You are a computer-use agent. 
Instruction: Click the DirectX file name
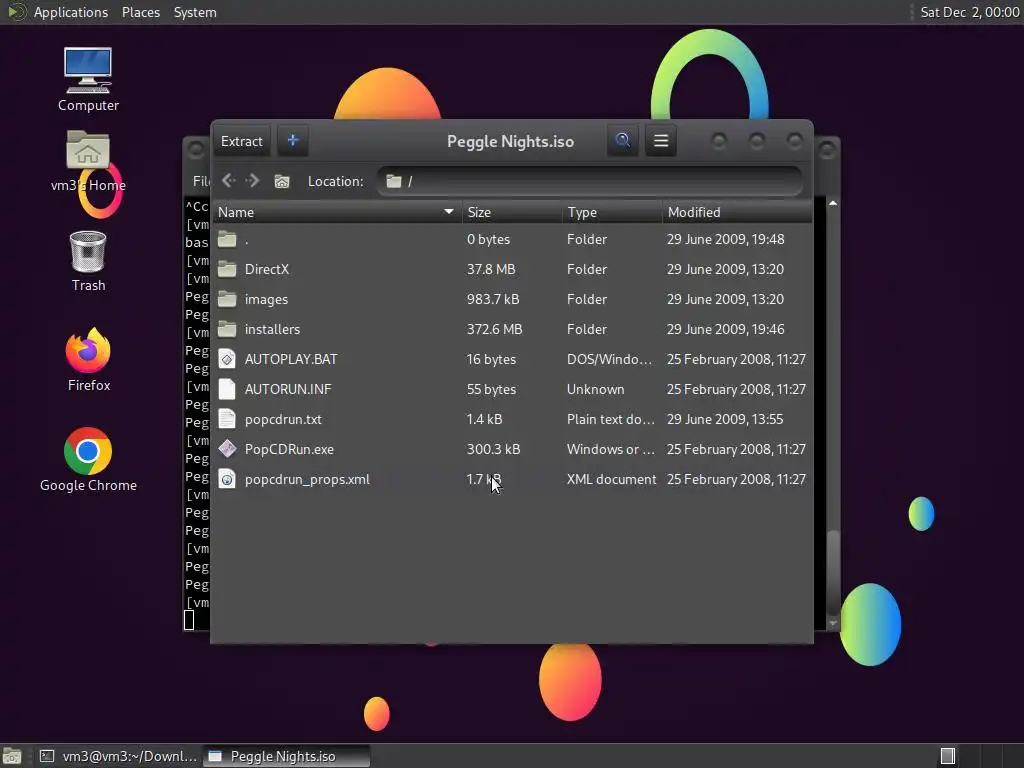(266, 269)
